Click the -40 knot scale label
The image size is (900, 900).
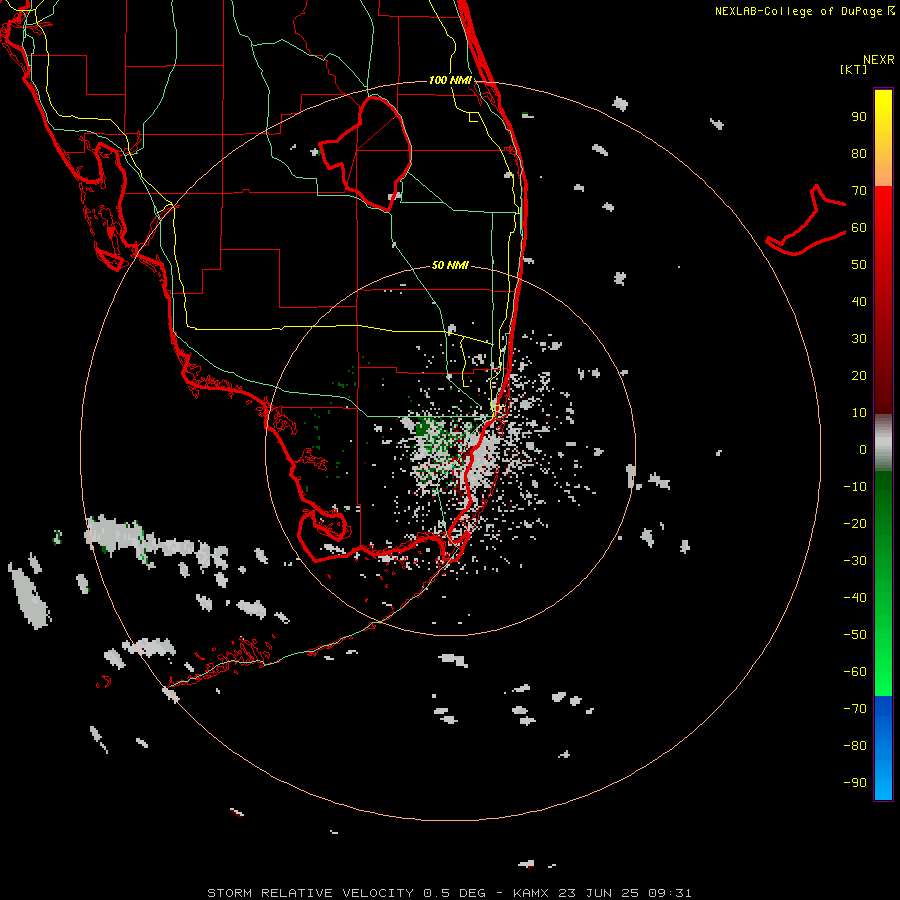855,598
